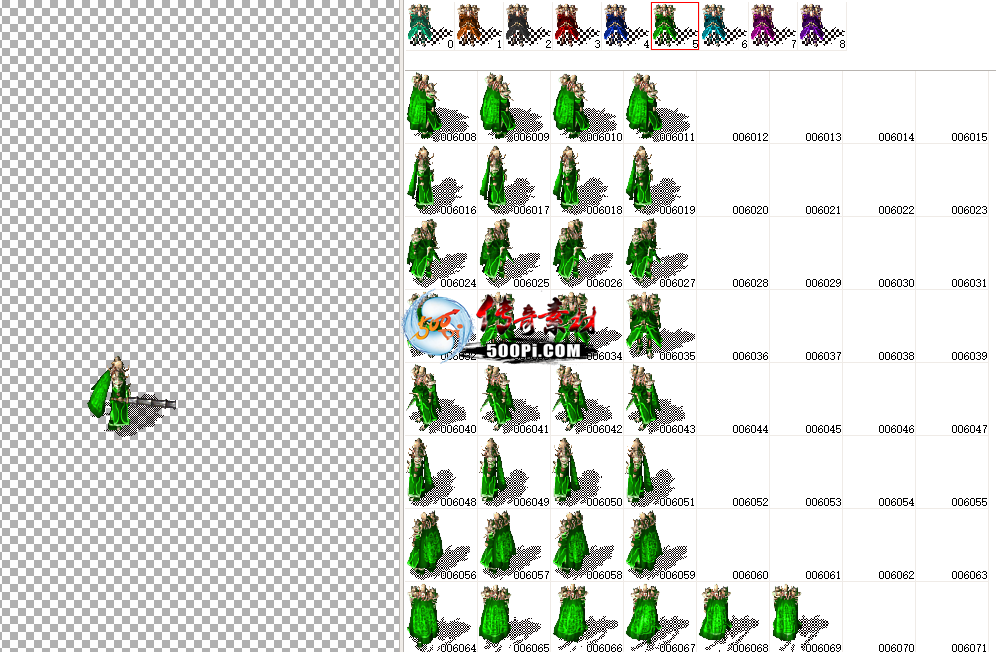Select the cyan costume variant numbered 6
996x652 pixels.
click(723, 26)
